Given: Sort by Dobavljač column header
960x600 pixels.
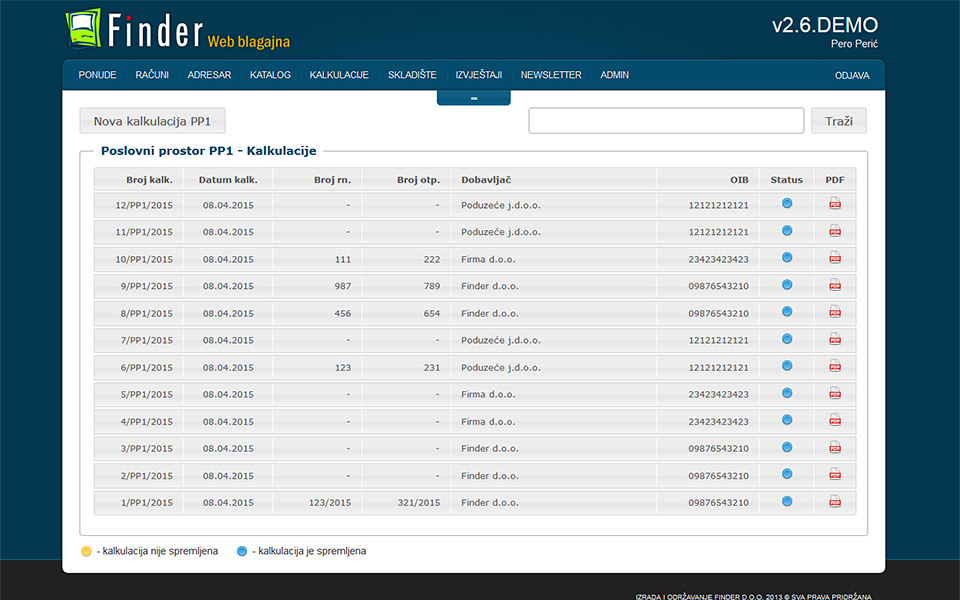Looking at the screenshot, I should pos(486,180).
